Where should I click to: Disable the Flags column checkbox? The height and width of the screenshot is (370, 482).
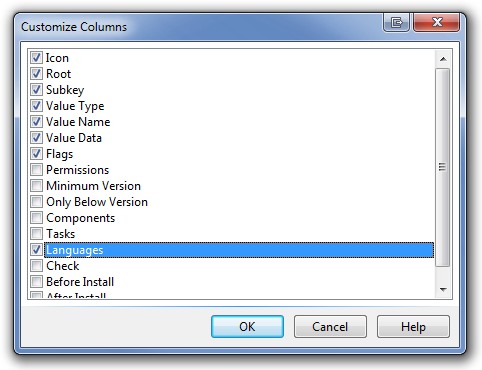36,154
